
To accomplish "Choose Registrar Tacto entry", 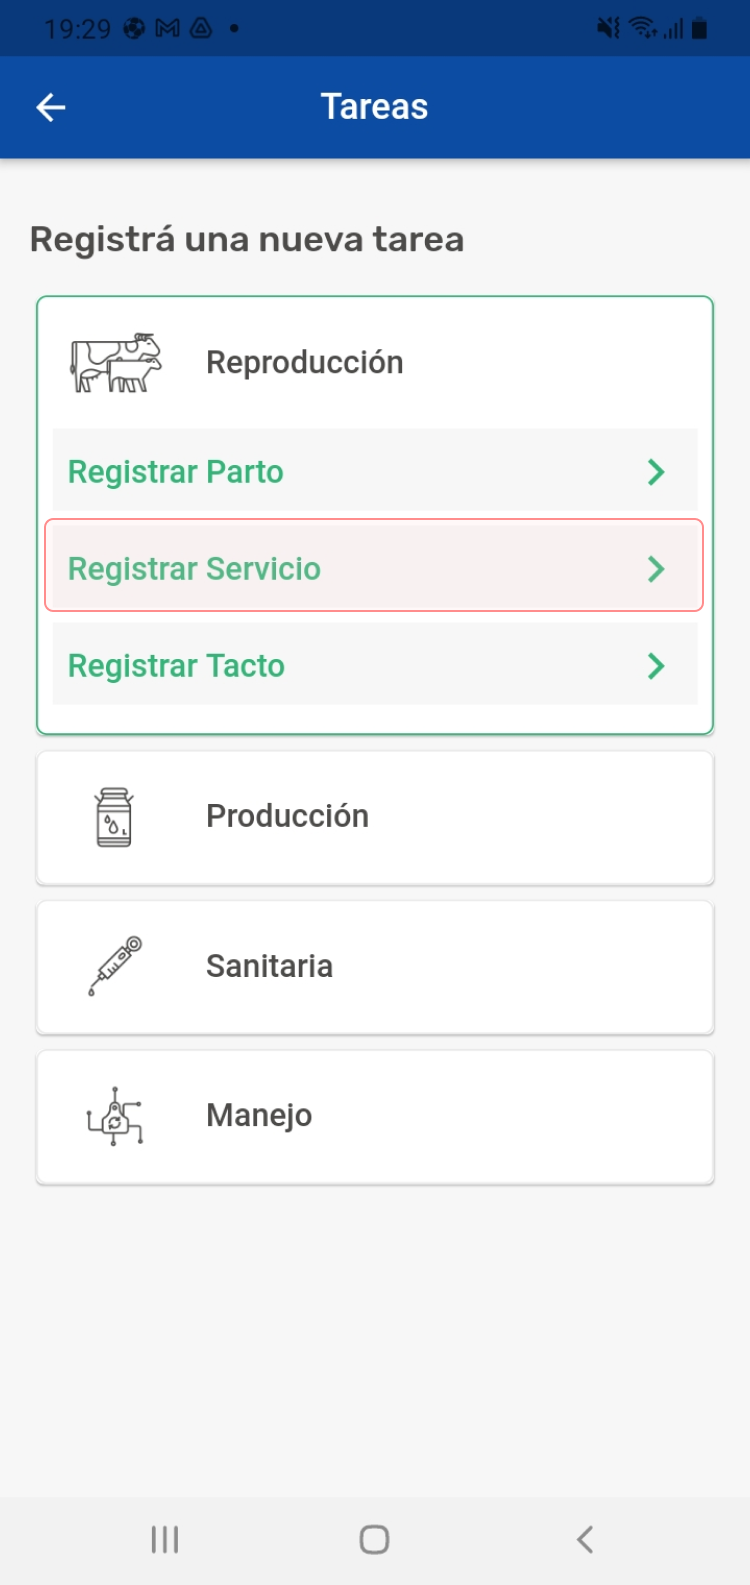I will click(177, 666).
